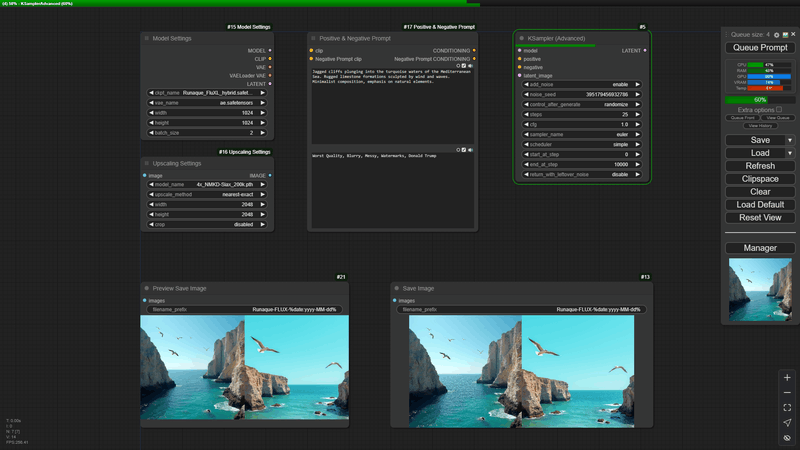Image resolution: width=800 pixels, height=450 pixels.
Task: Collapse the KSampler (Advanced) node dot
Action: point(521,38)
